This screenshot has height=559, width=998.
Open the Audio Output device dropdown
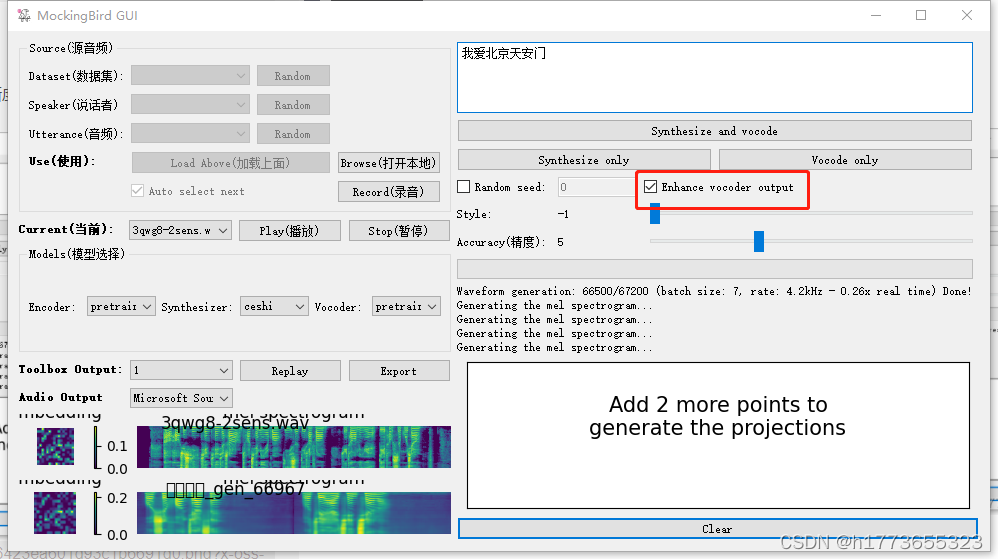point(181,398)
